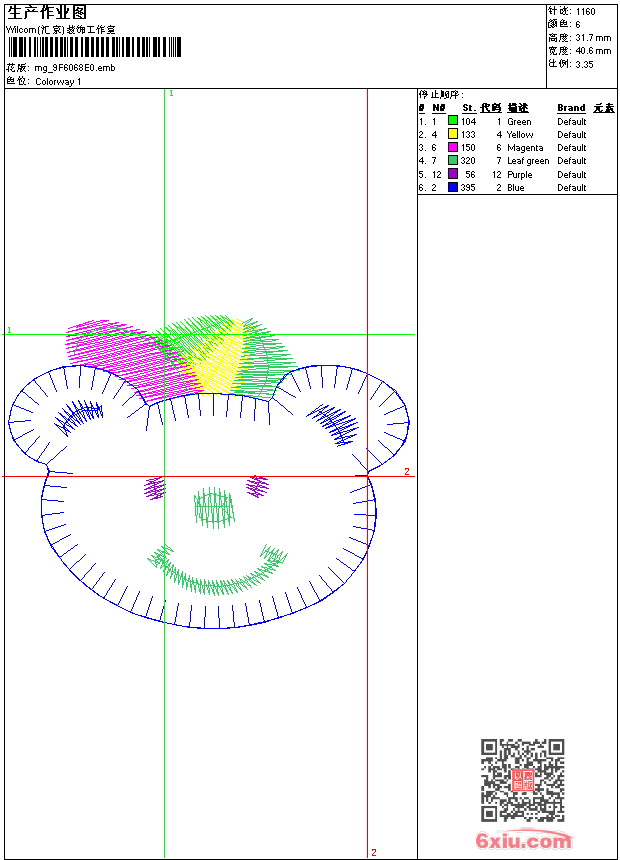
Task: Click the 停止顺序 heading
Action: coord(441,95)
